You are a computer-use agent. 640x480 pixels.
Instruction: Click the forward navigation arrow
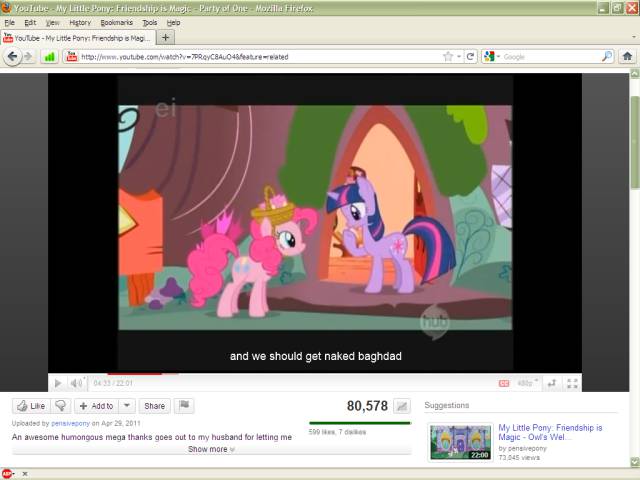tap(28, 56)
